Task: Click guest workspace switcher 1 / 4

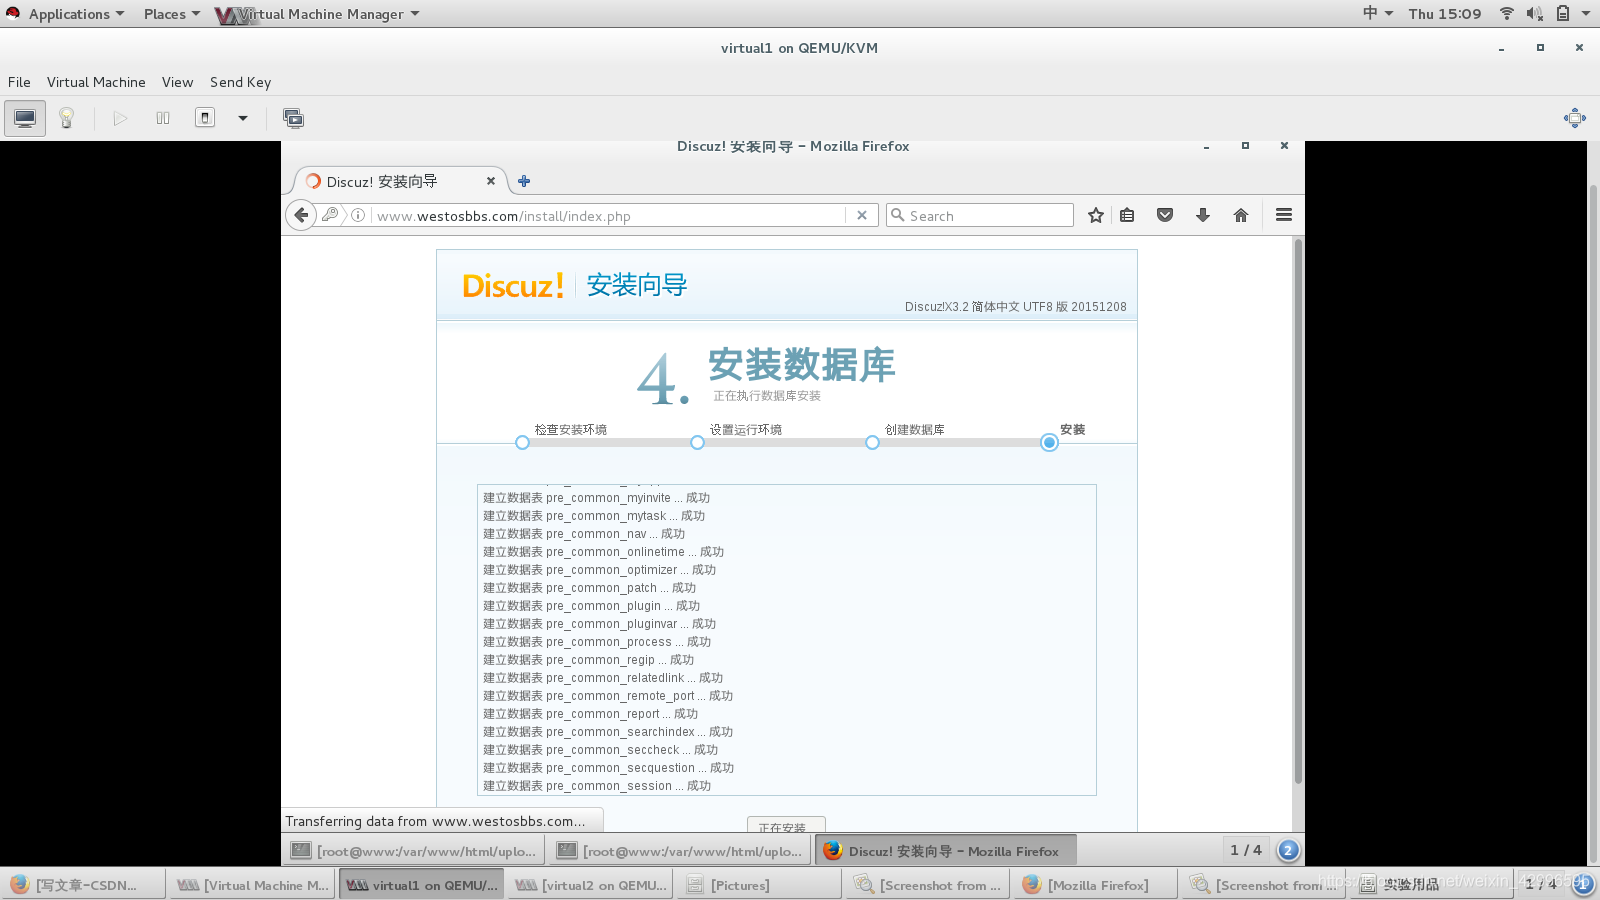Action: [1246, 850]
